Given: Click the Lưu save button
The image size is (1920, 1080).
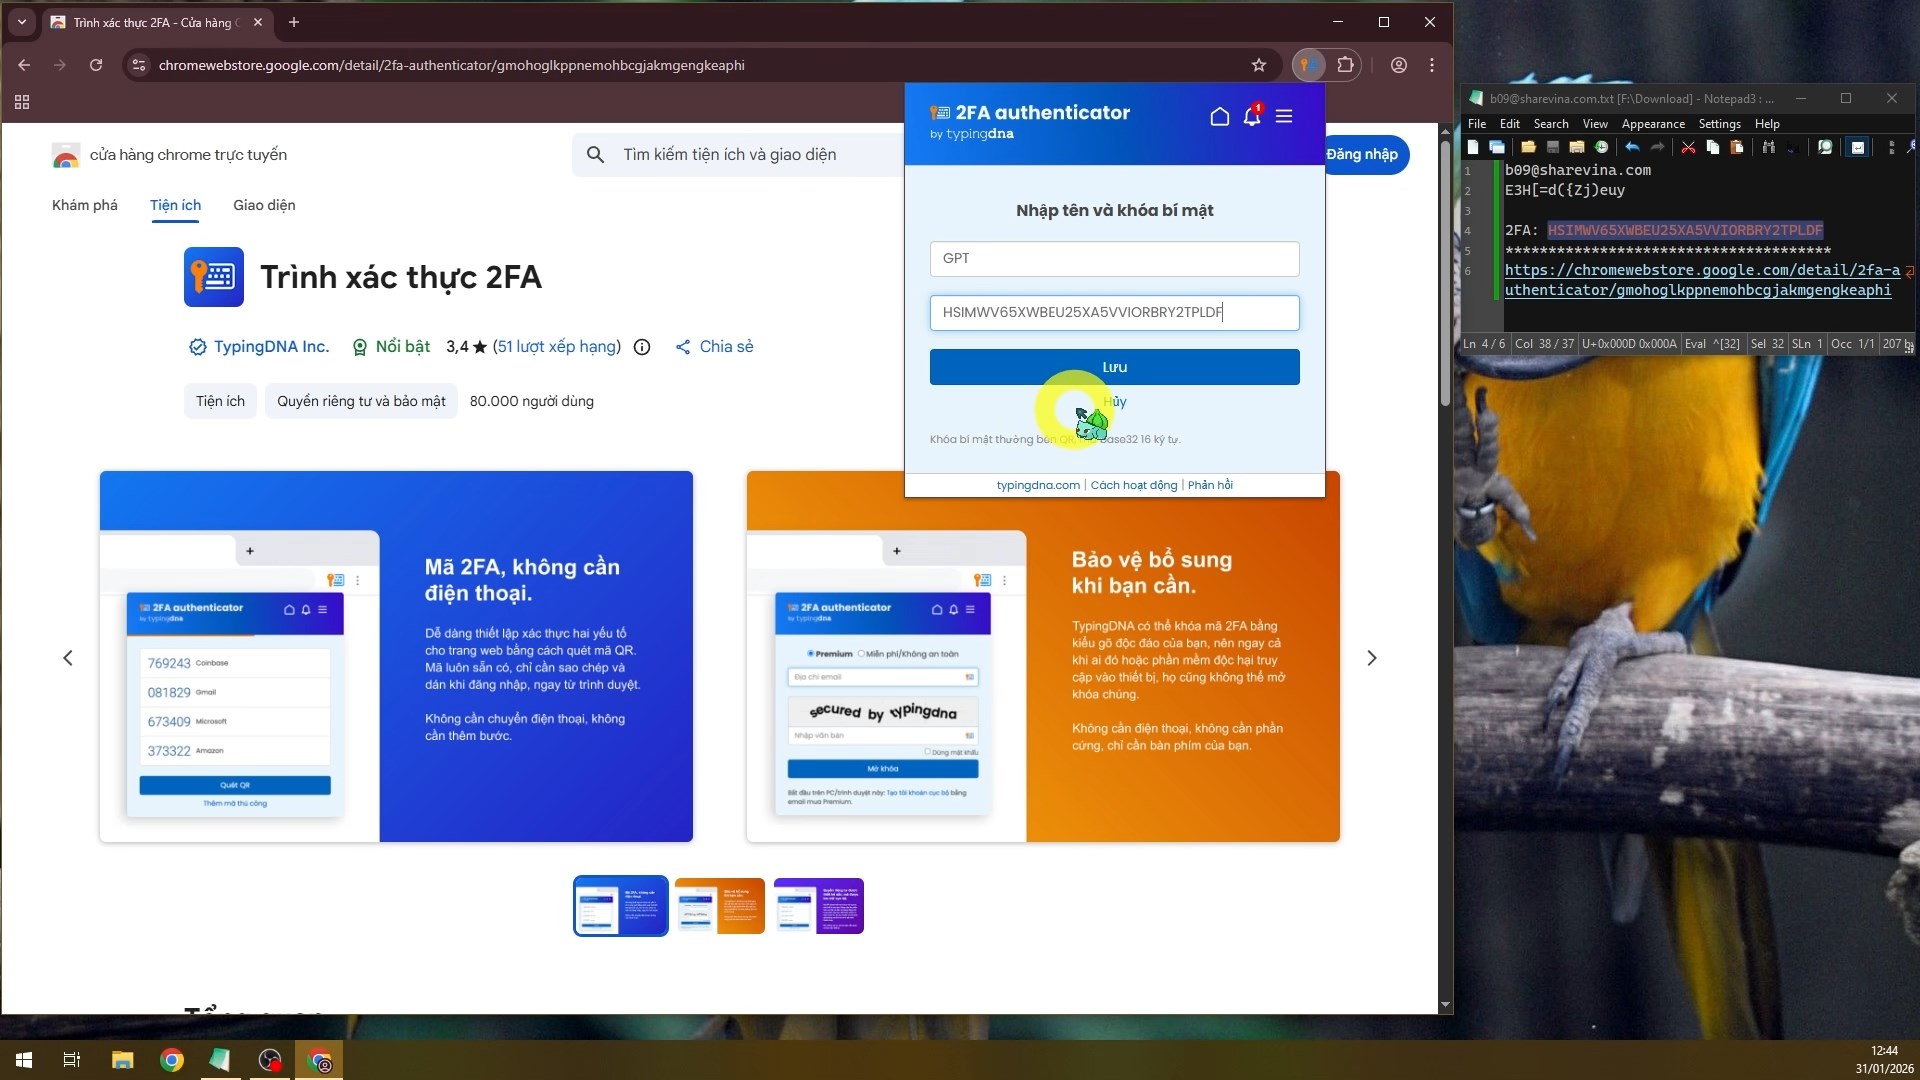Looking at the screenshot, I should 1114,367.
